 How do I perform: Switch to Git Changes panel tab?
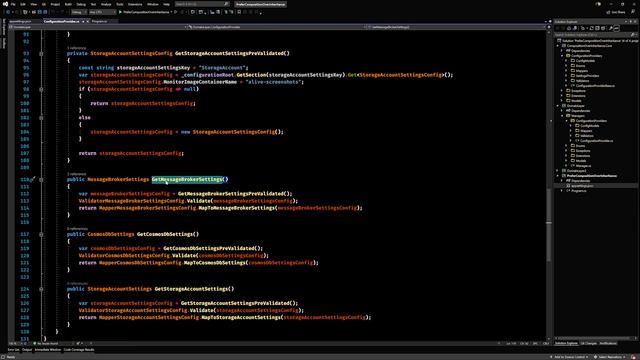(589, 343)
